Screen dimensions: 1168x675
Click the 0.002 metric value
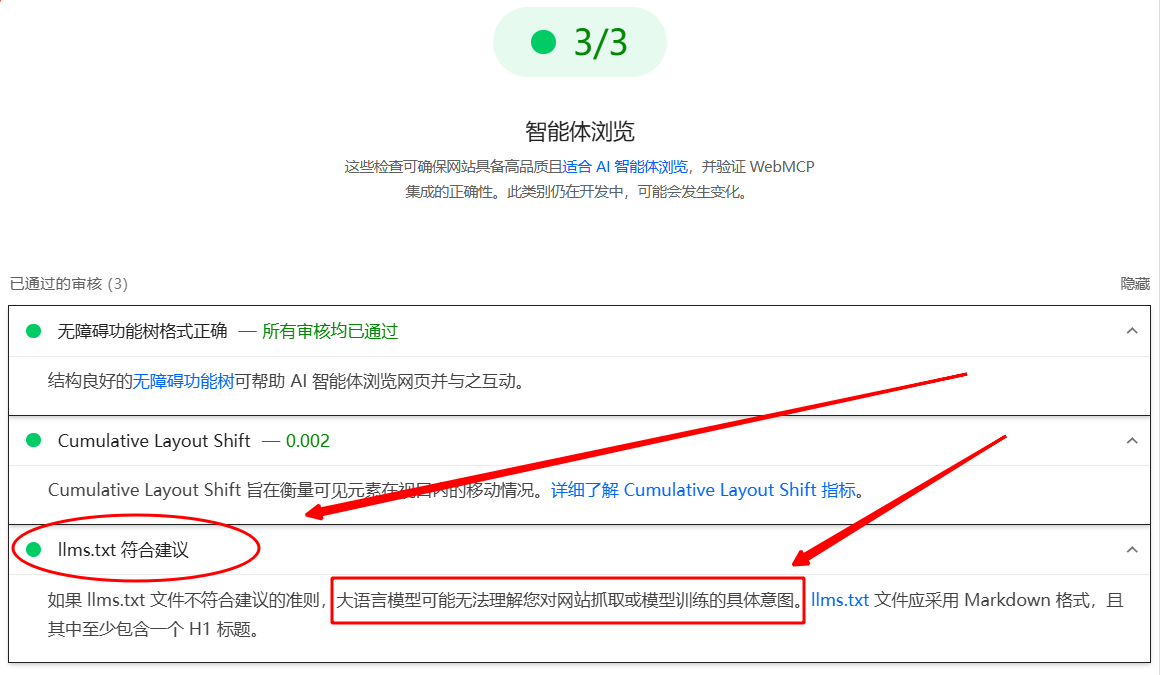pyautogui.click(x=308, y=440)
